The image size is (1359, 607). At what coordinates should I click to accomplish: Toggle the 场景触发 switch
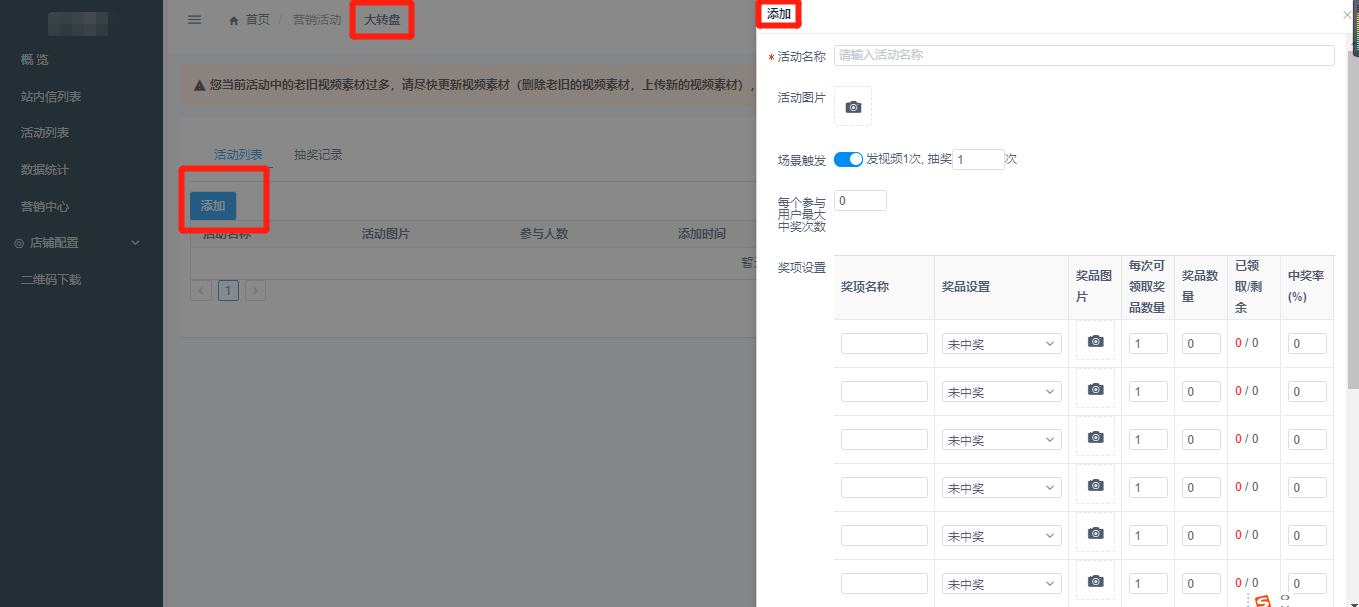[x=848, y=159]
